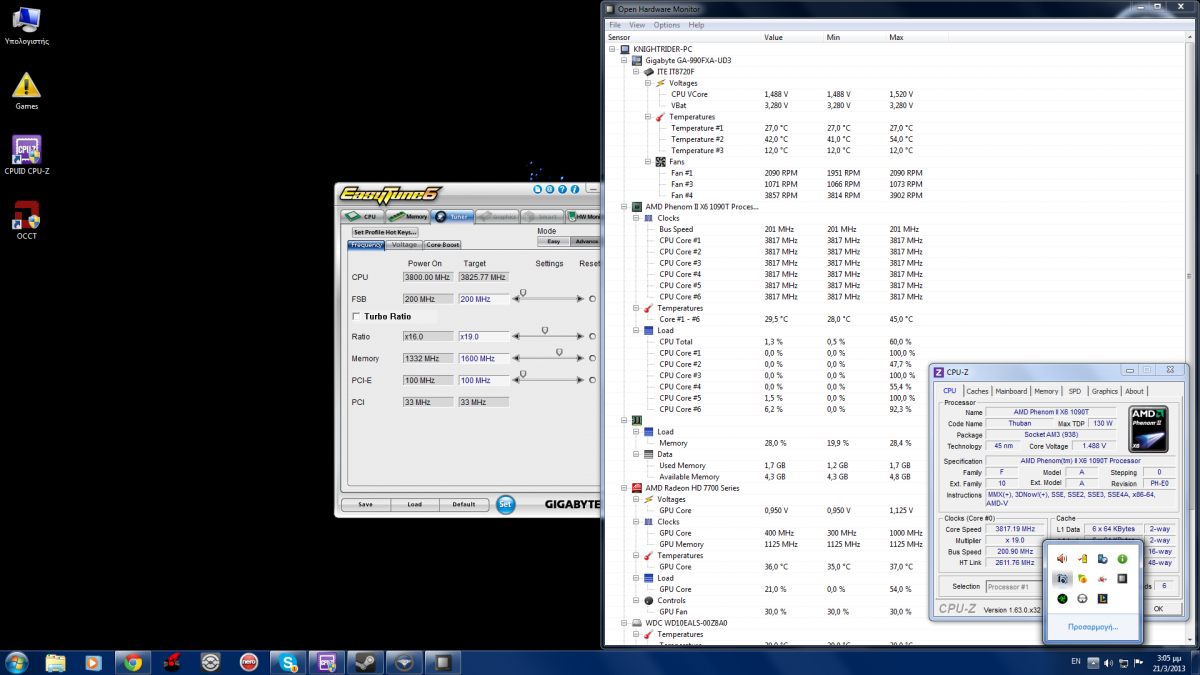Open Skype from the taskbar
Viewport: 1200px width, 675px height.
tap(288, 662)
